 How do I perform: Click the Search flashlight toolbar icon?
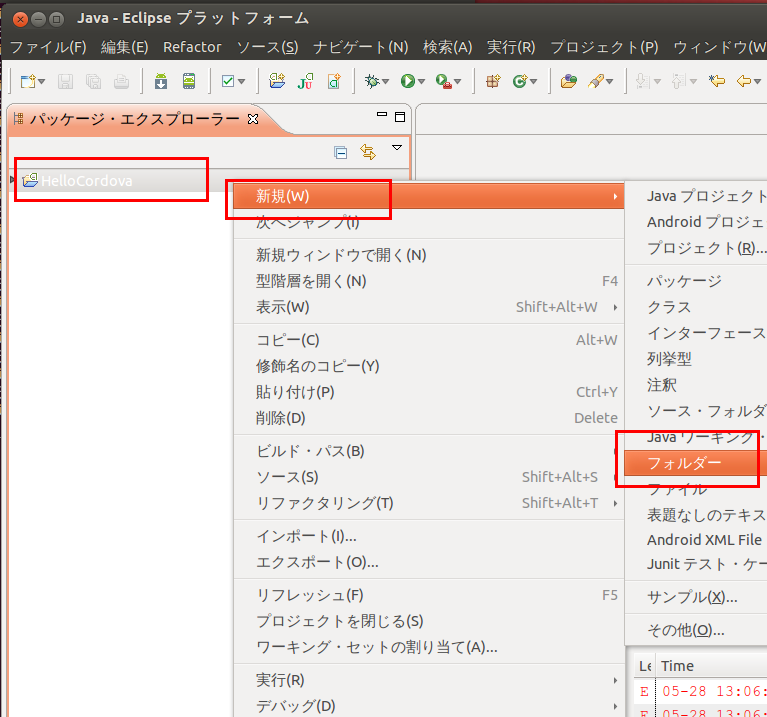tap(596, 81)
